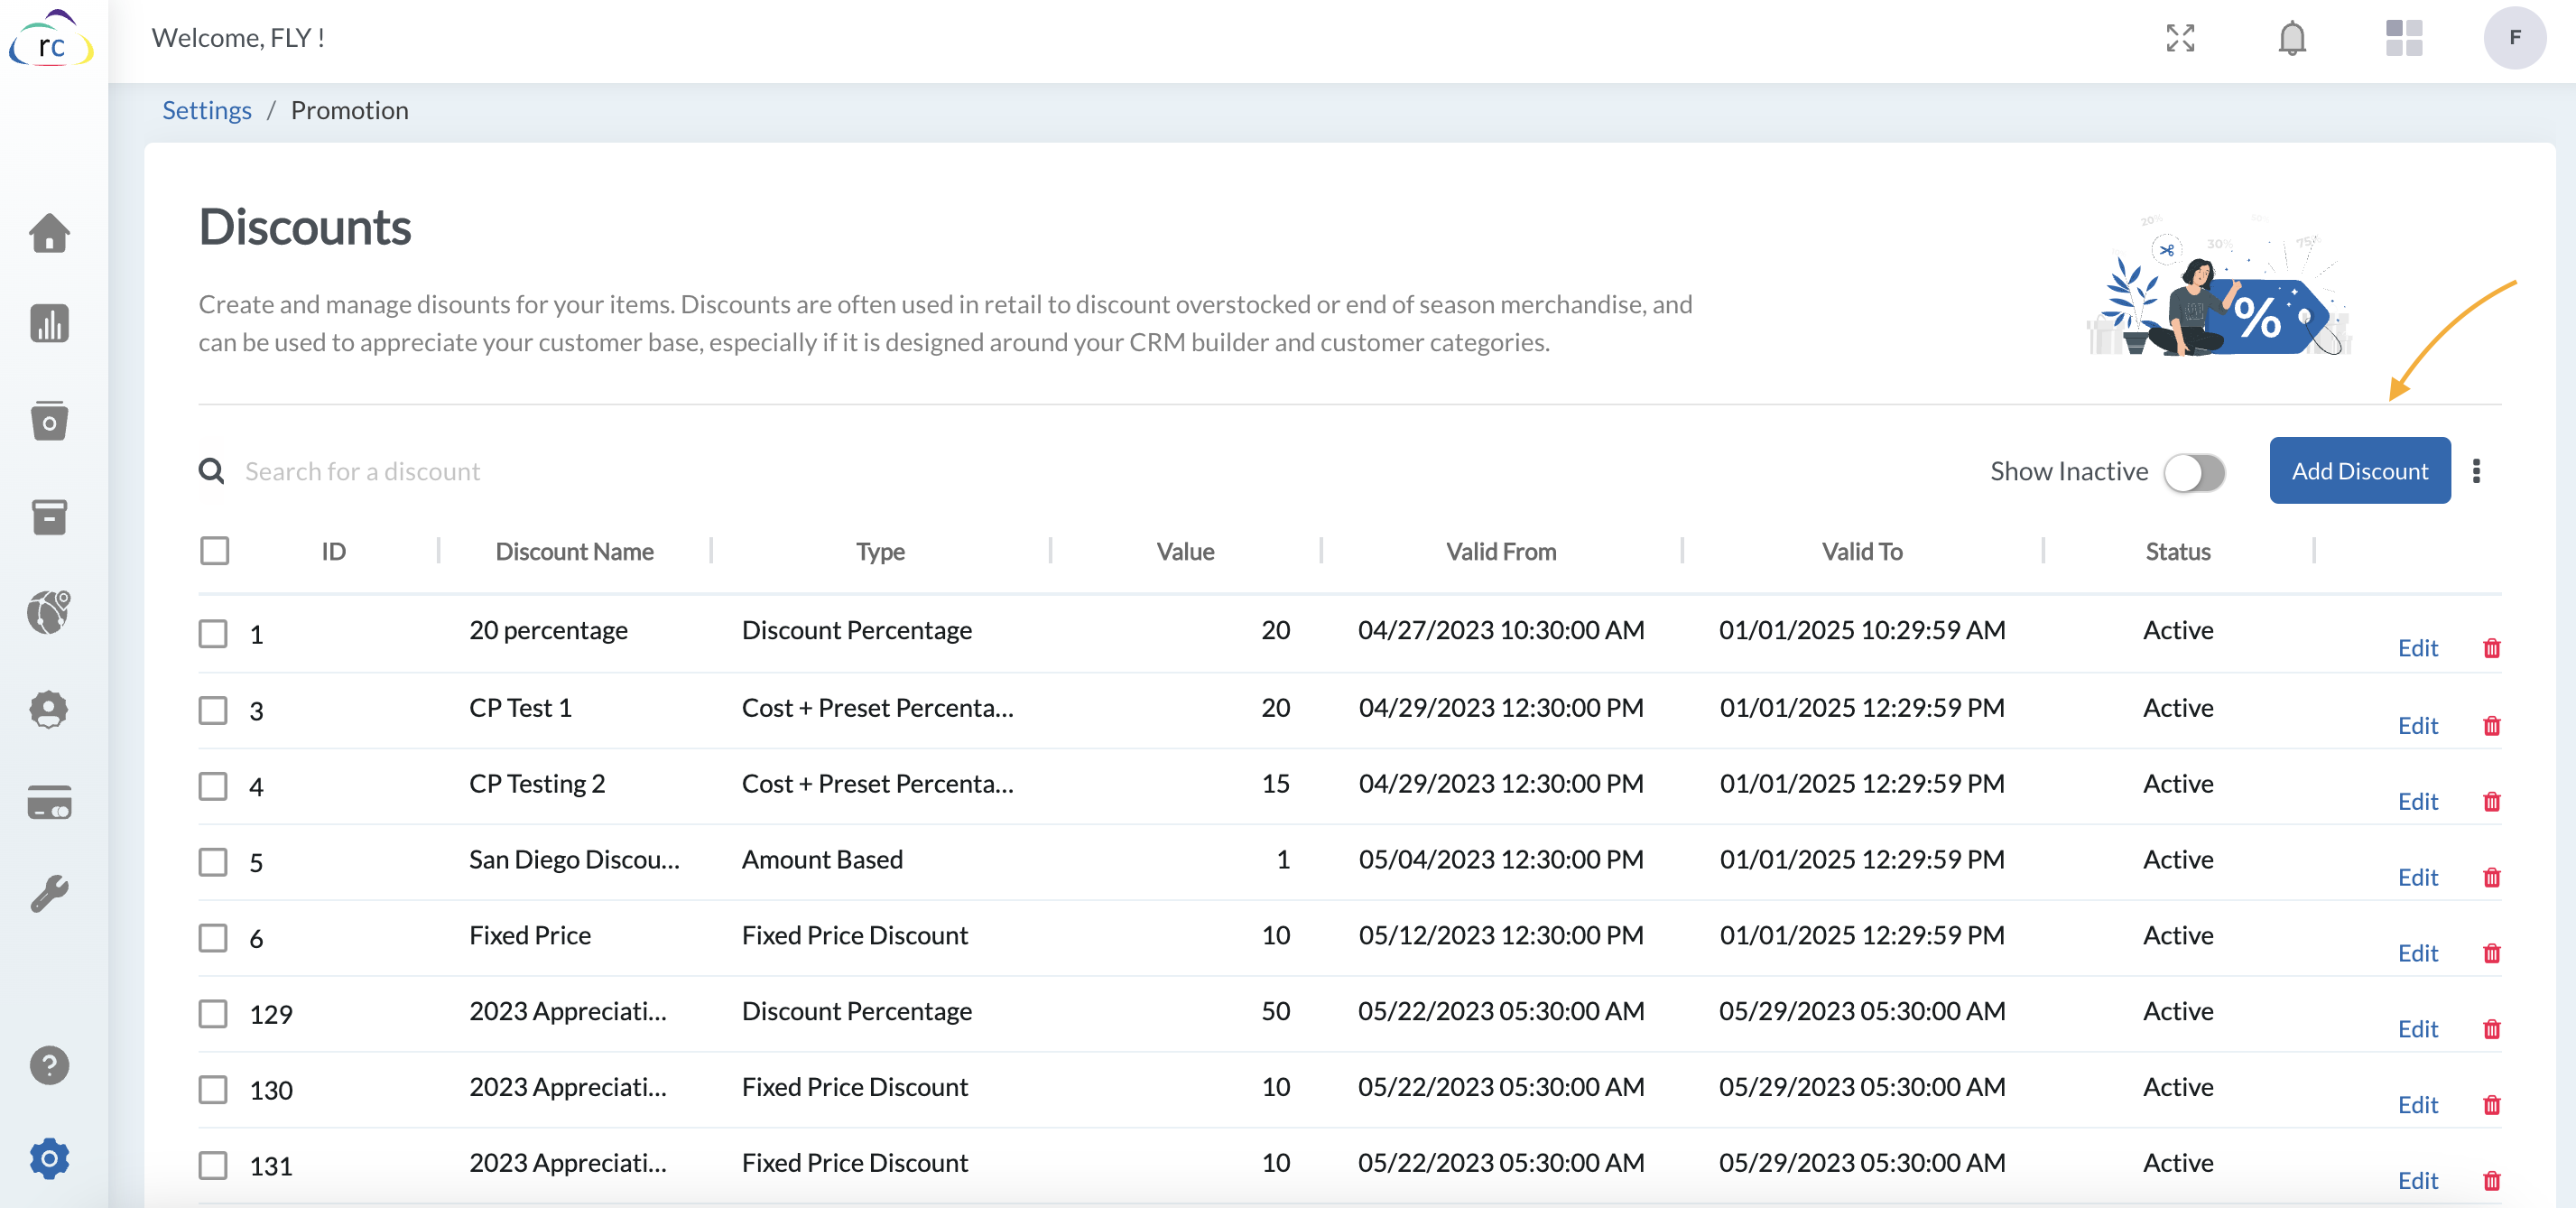Delete discount with ID 131
The width and height of the screenshot is (2576, 1208).
(x=2491, y=1181)
